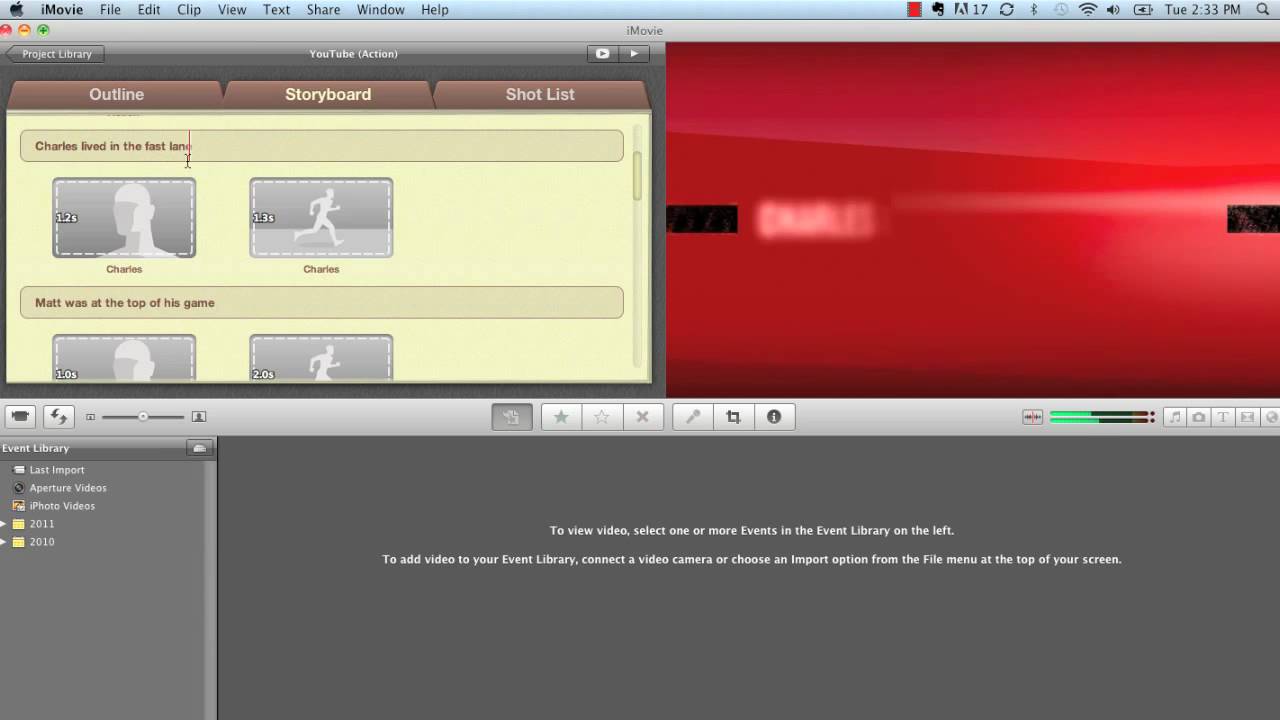This screenshot has height=720, width=1280.
Task: Play the project from beginning
Action: (634, 54)
